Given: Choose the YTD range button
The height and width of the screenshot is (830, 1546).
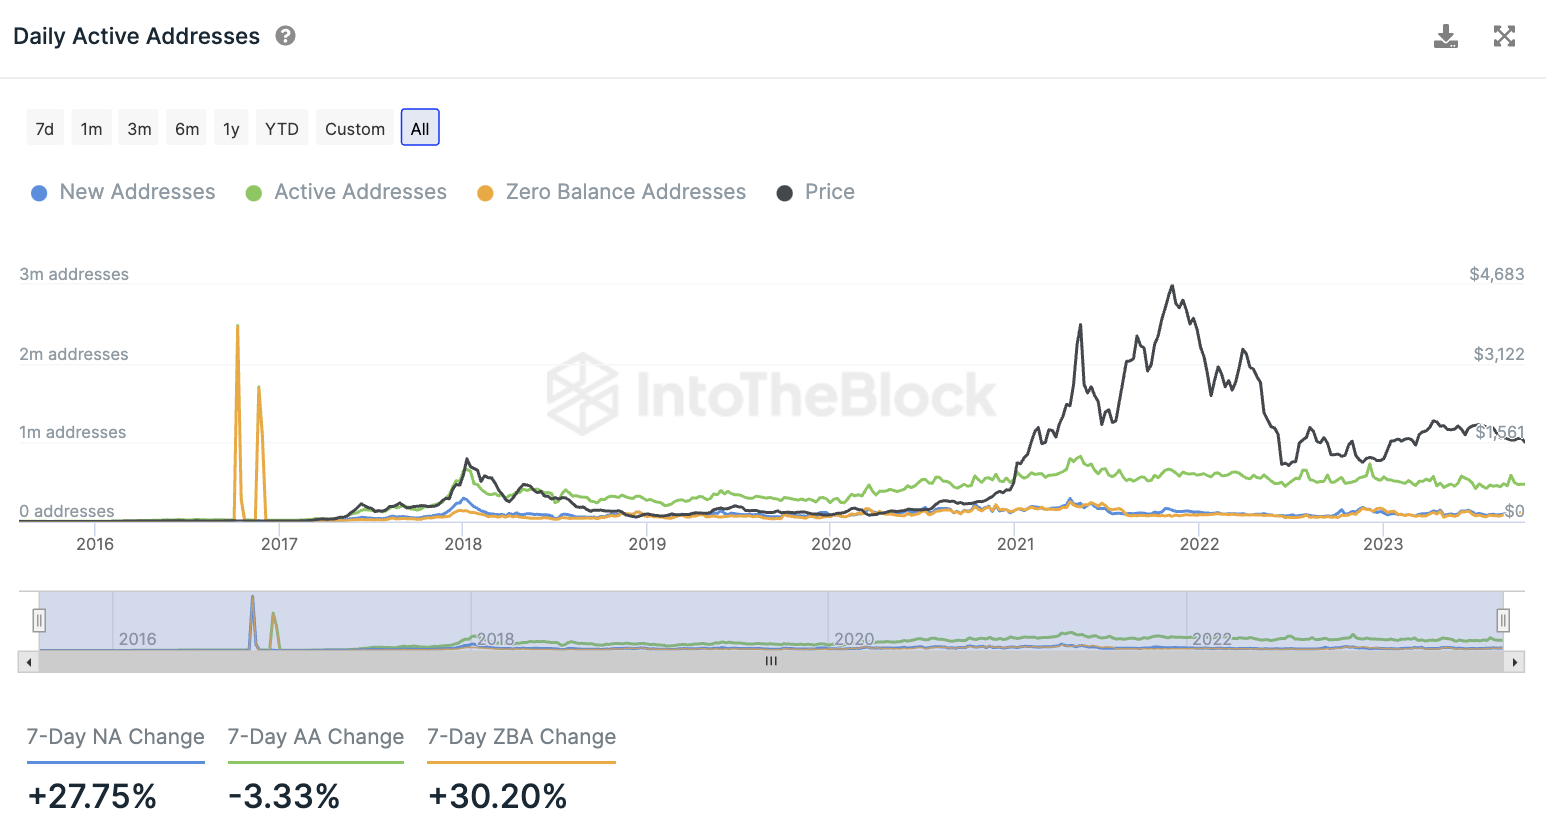Looking at the screenshot, I should [x=282, y=128].
